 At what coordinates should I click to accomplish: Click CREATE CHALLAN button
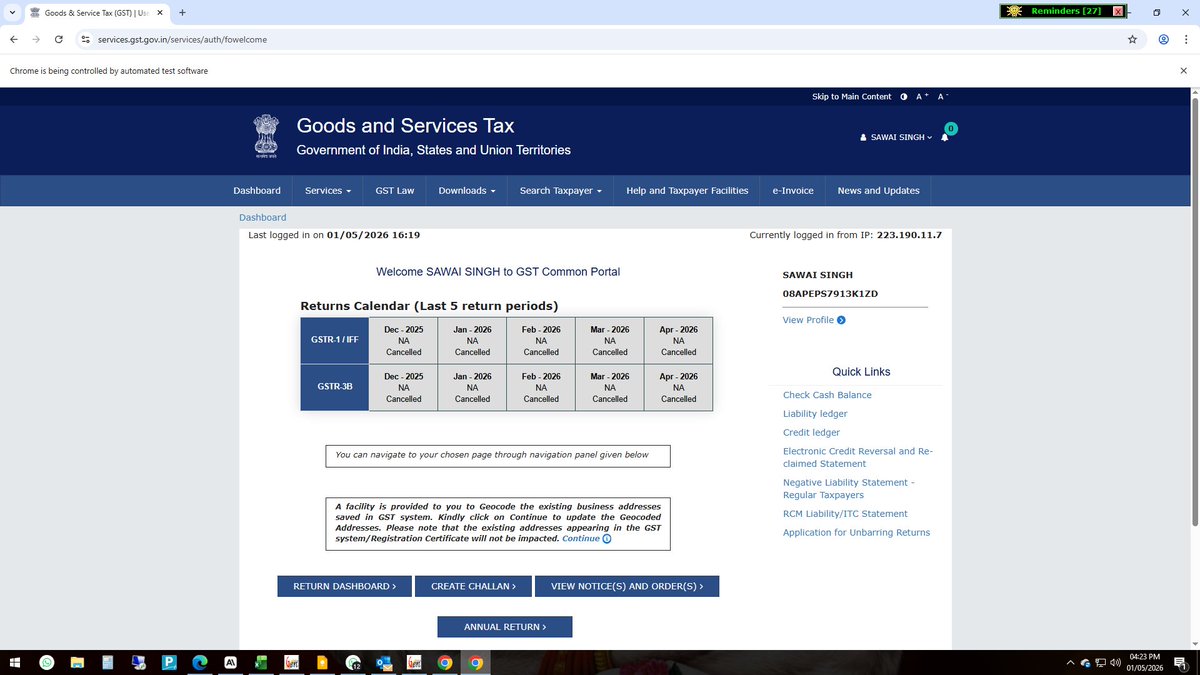pos(473,586)
